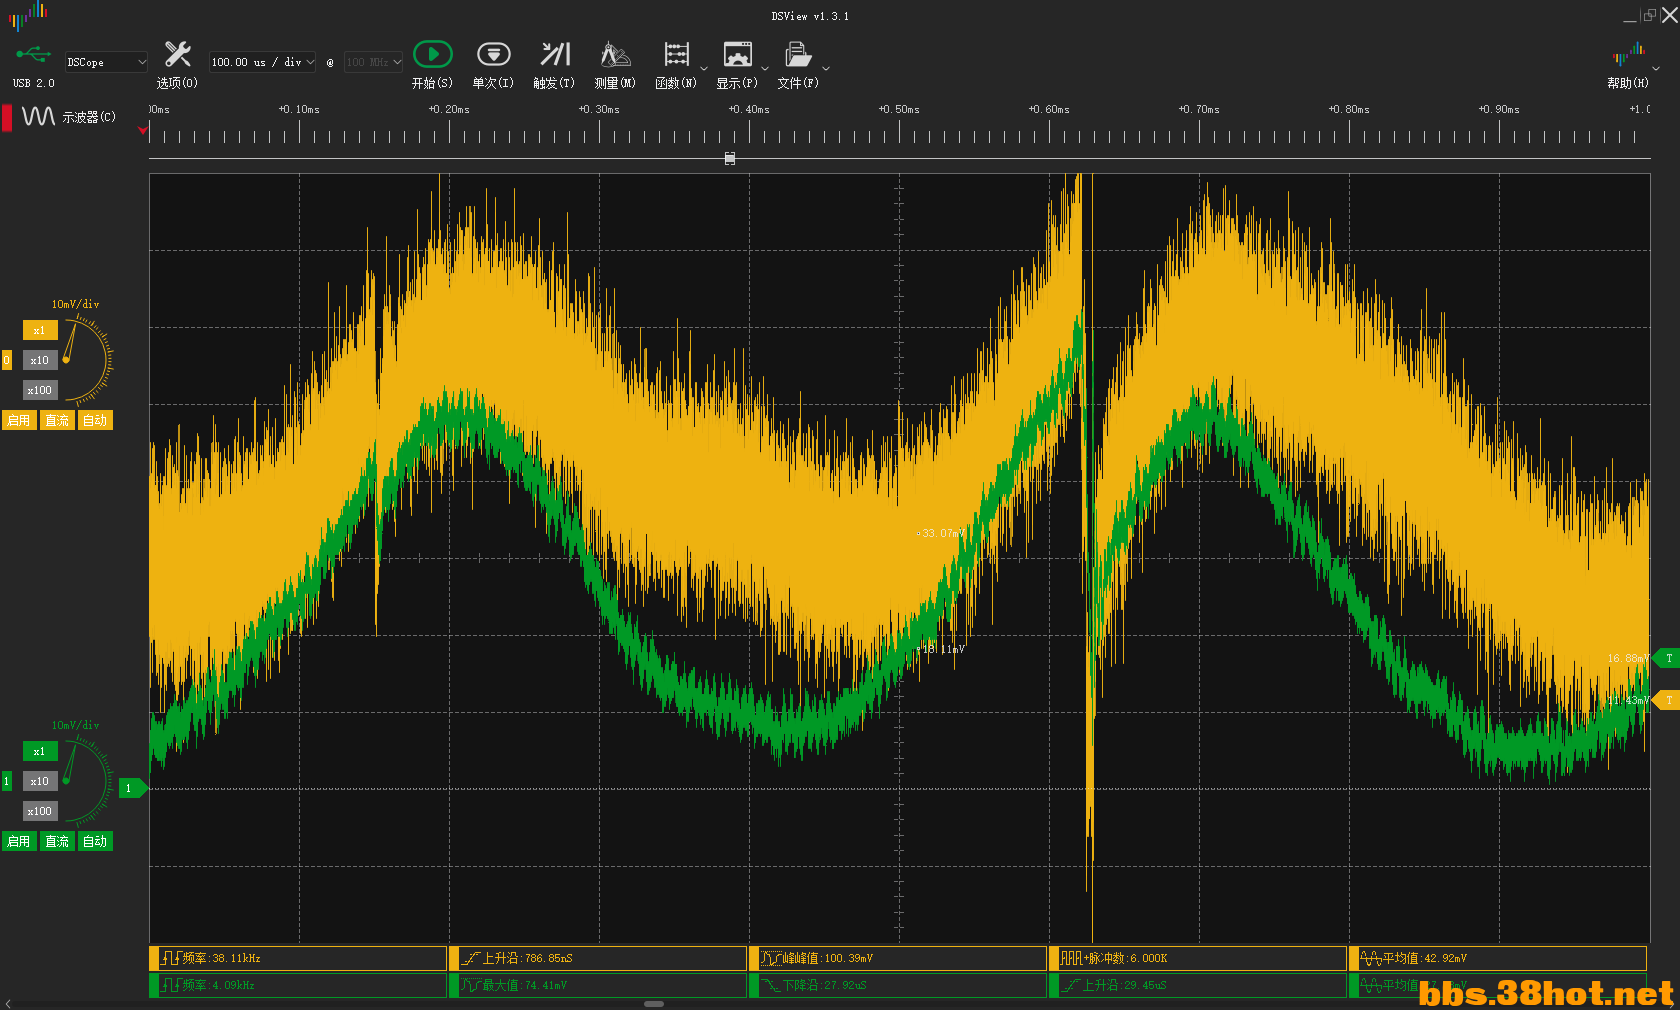This screenshot has width=1680, height=1010.
Task: Click the USB 2.0 connection icon
Action: tap(33, 54)
